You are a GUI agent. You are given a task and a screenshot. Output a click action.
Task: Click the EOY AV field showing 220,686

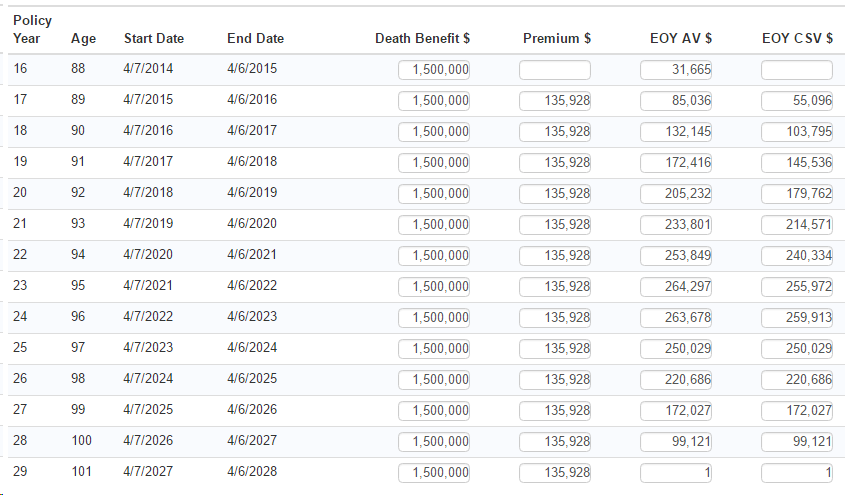tap(676, 380)
